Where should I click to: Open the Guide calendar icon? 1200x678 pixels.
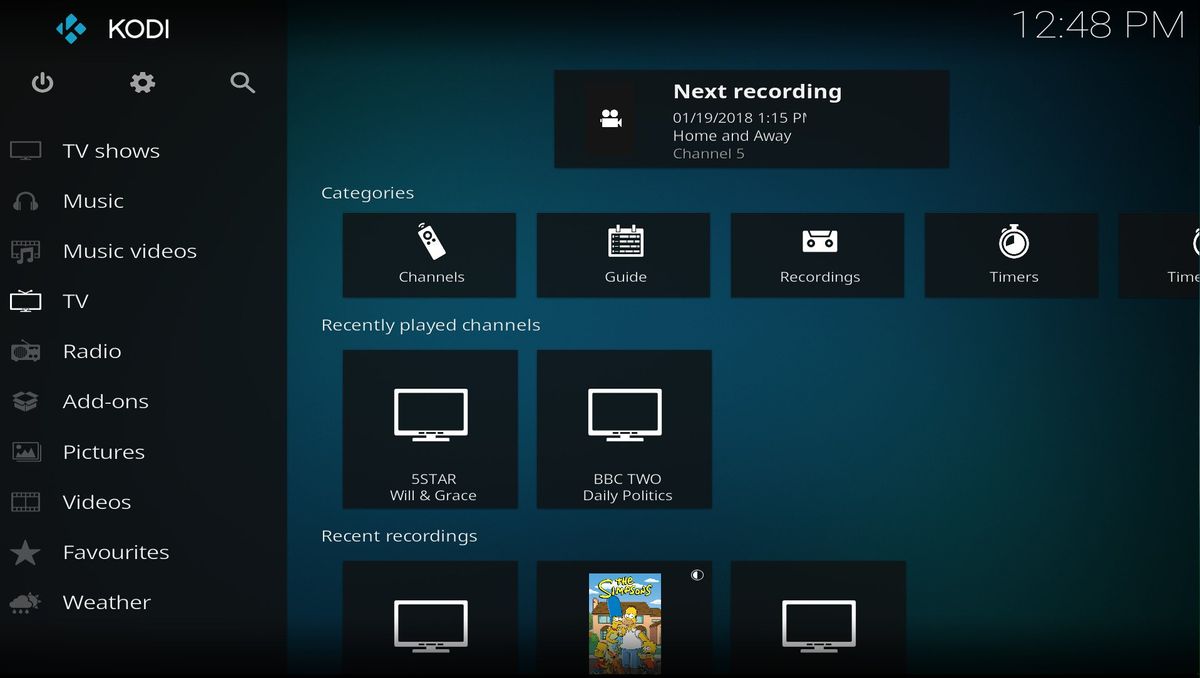pyautogui.click(x=623, y=243)
